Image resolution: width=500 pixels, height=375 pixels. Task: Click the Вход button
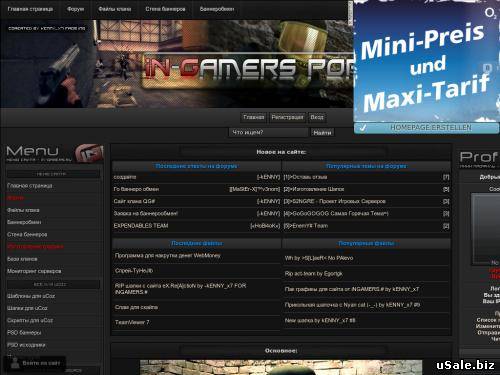[317, 117]
